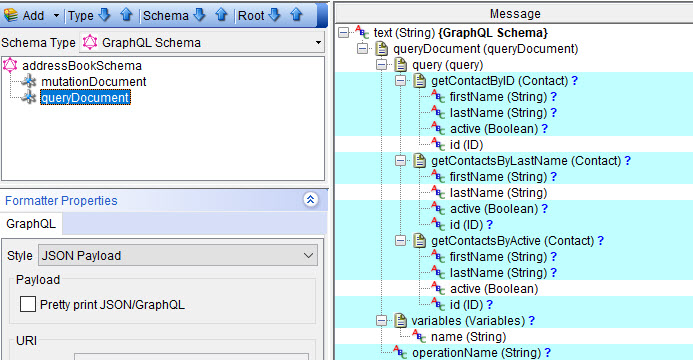Select the query (query) row

pos(447,65)
